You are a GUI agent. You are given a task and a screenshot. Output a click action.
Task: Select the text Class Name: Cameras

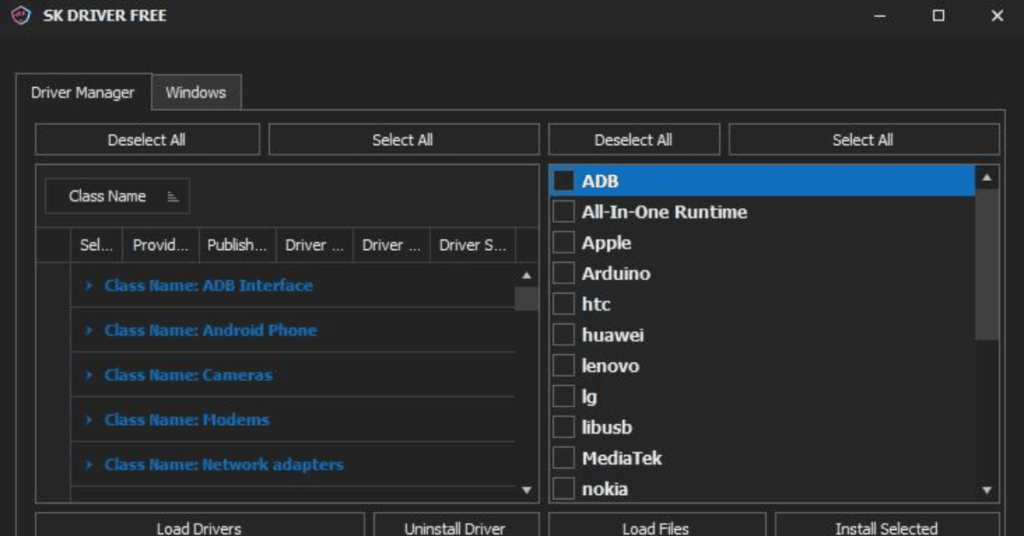(x=188, y=375)
